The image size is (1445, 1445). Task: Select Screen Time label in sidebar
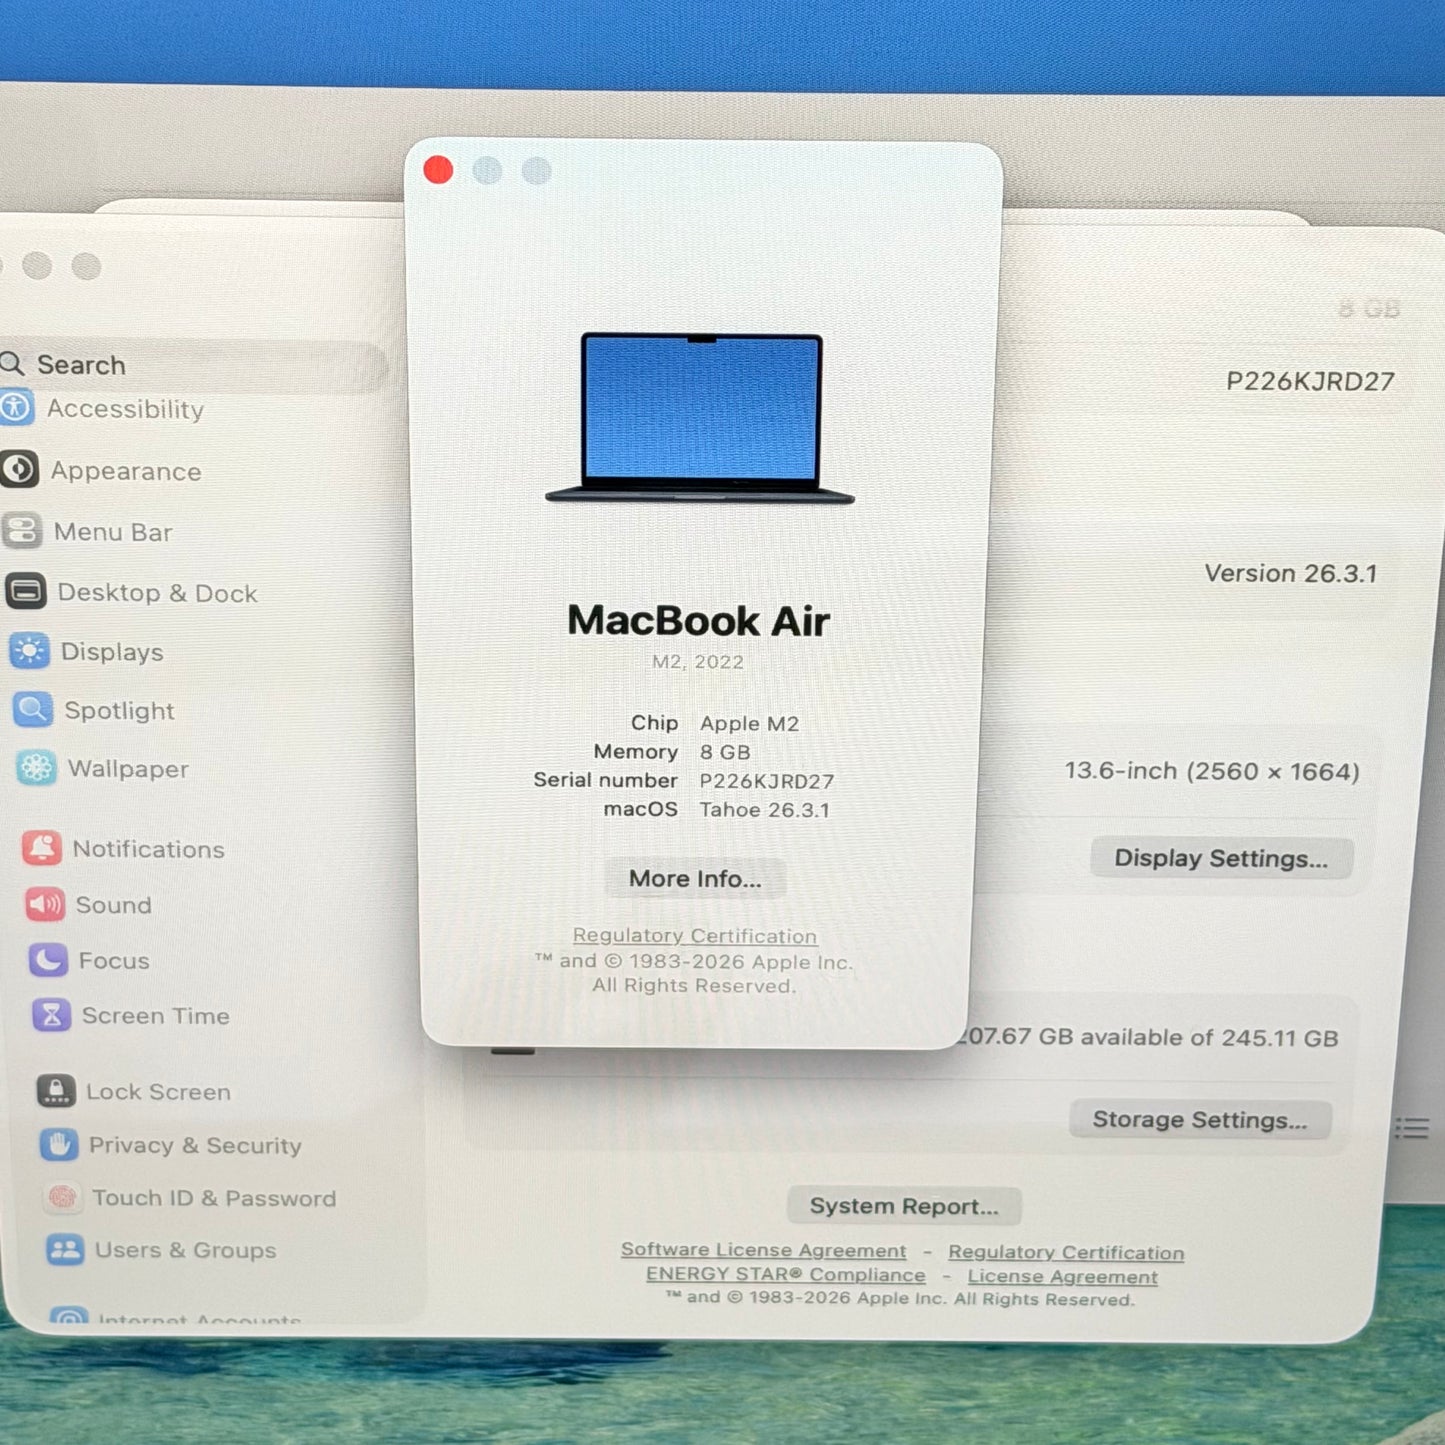point(156,1016)
